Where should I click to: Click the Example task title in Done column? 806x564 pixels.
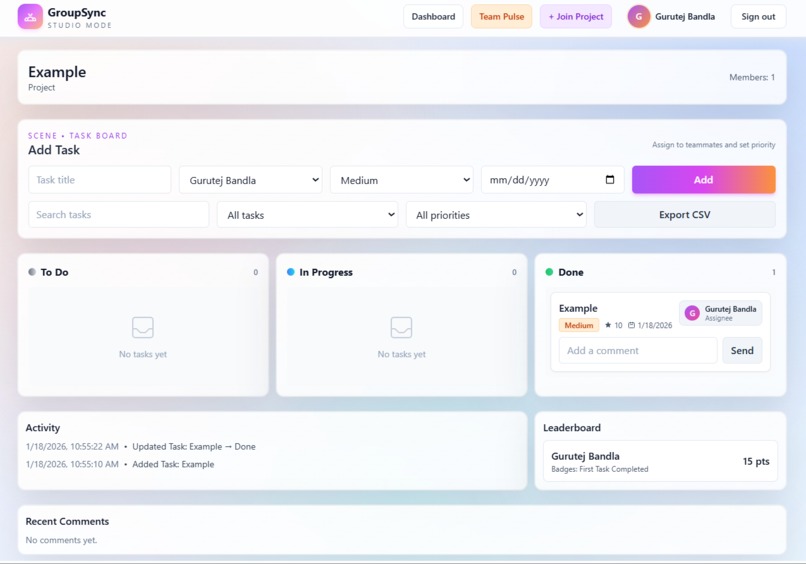coord(578,308)
